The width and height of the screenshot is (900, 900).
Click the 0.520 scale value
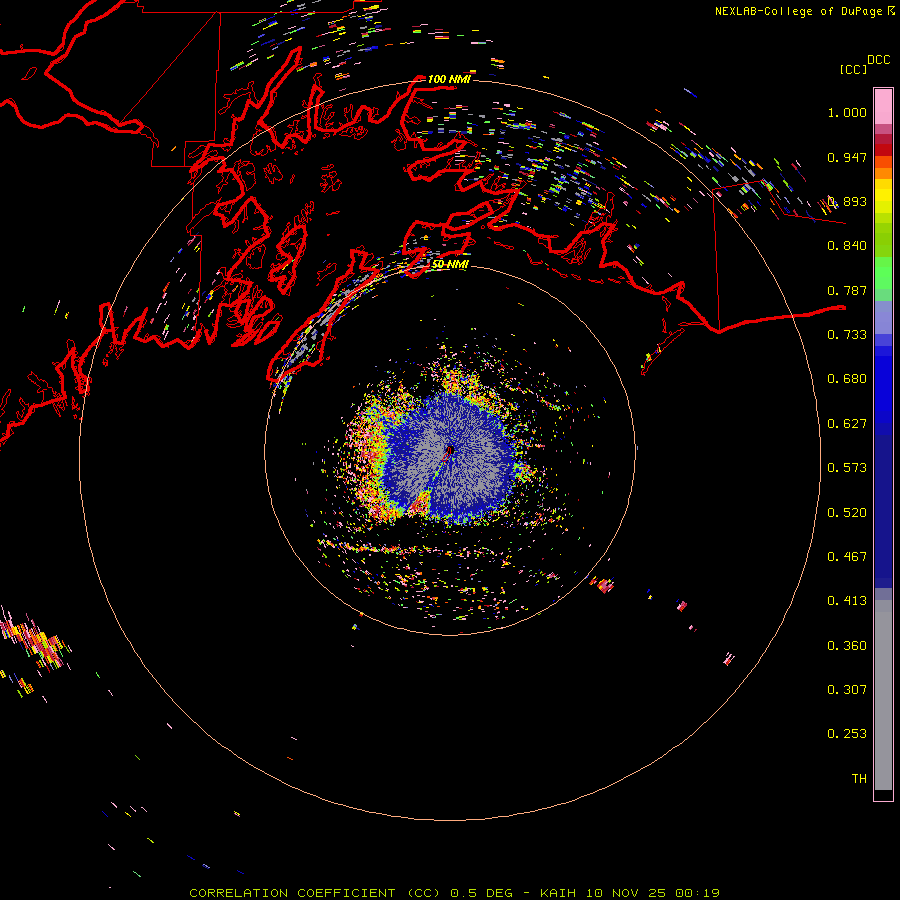pyautogui.click(x=847, y=513)
